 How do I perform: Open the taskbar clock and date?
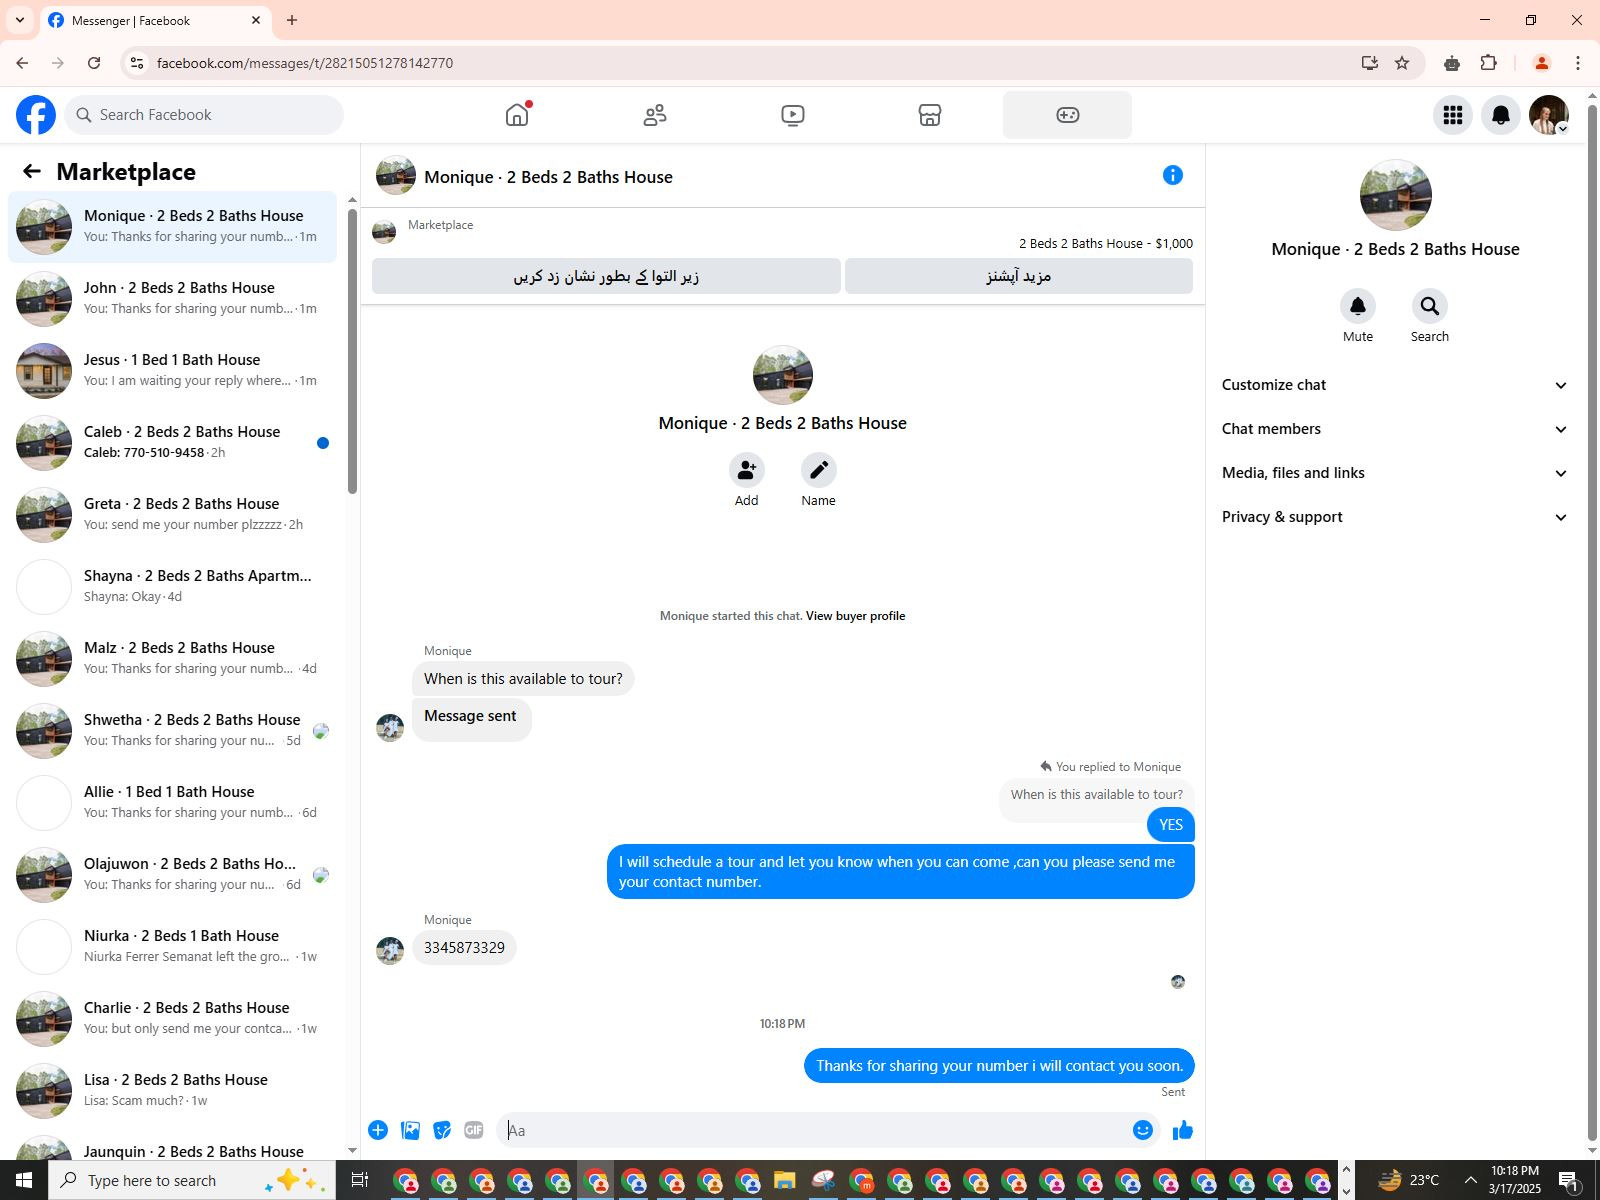[1515, 1181]
